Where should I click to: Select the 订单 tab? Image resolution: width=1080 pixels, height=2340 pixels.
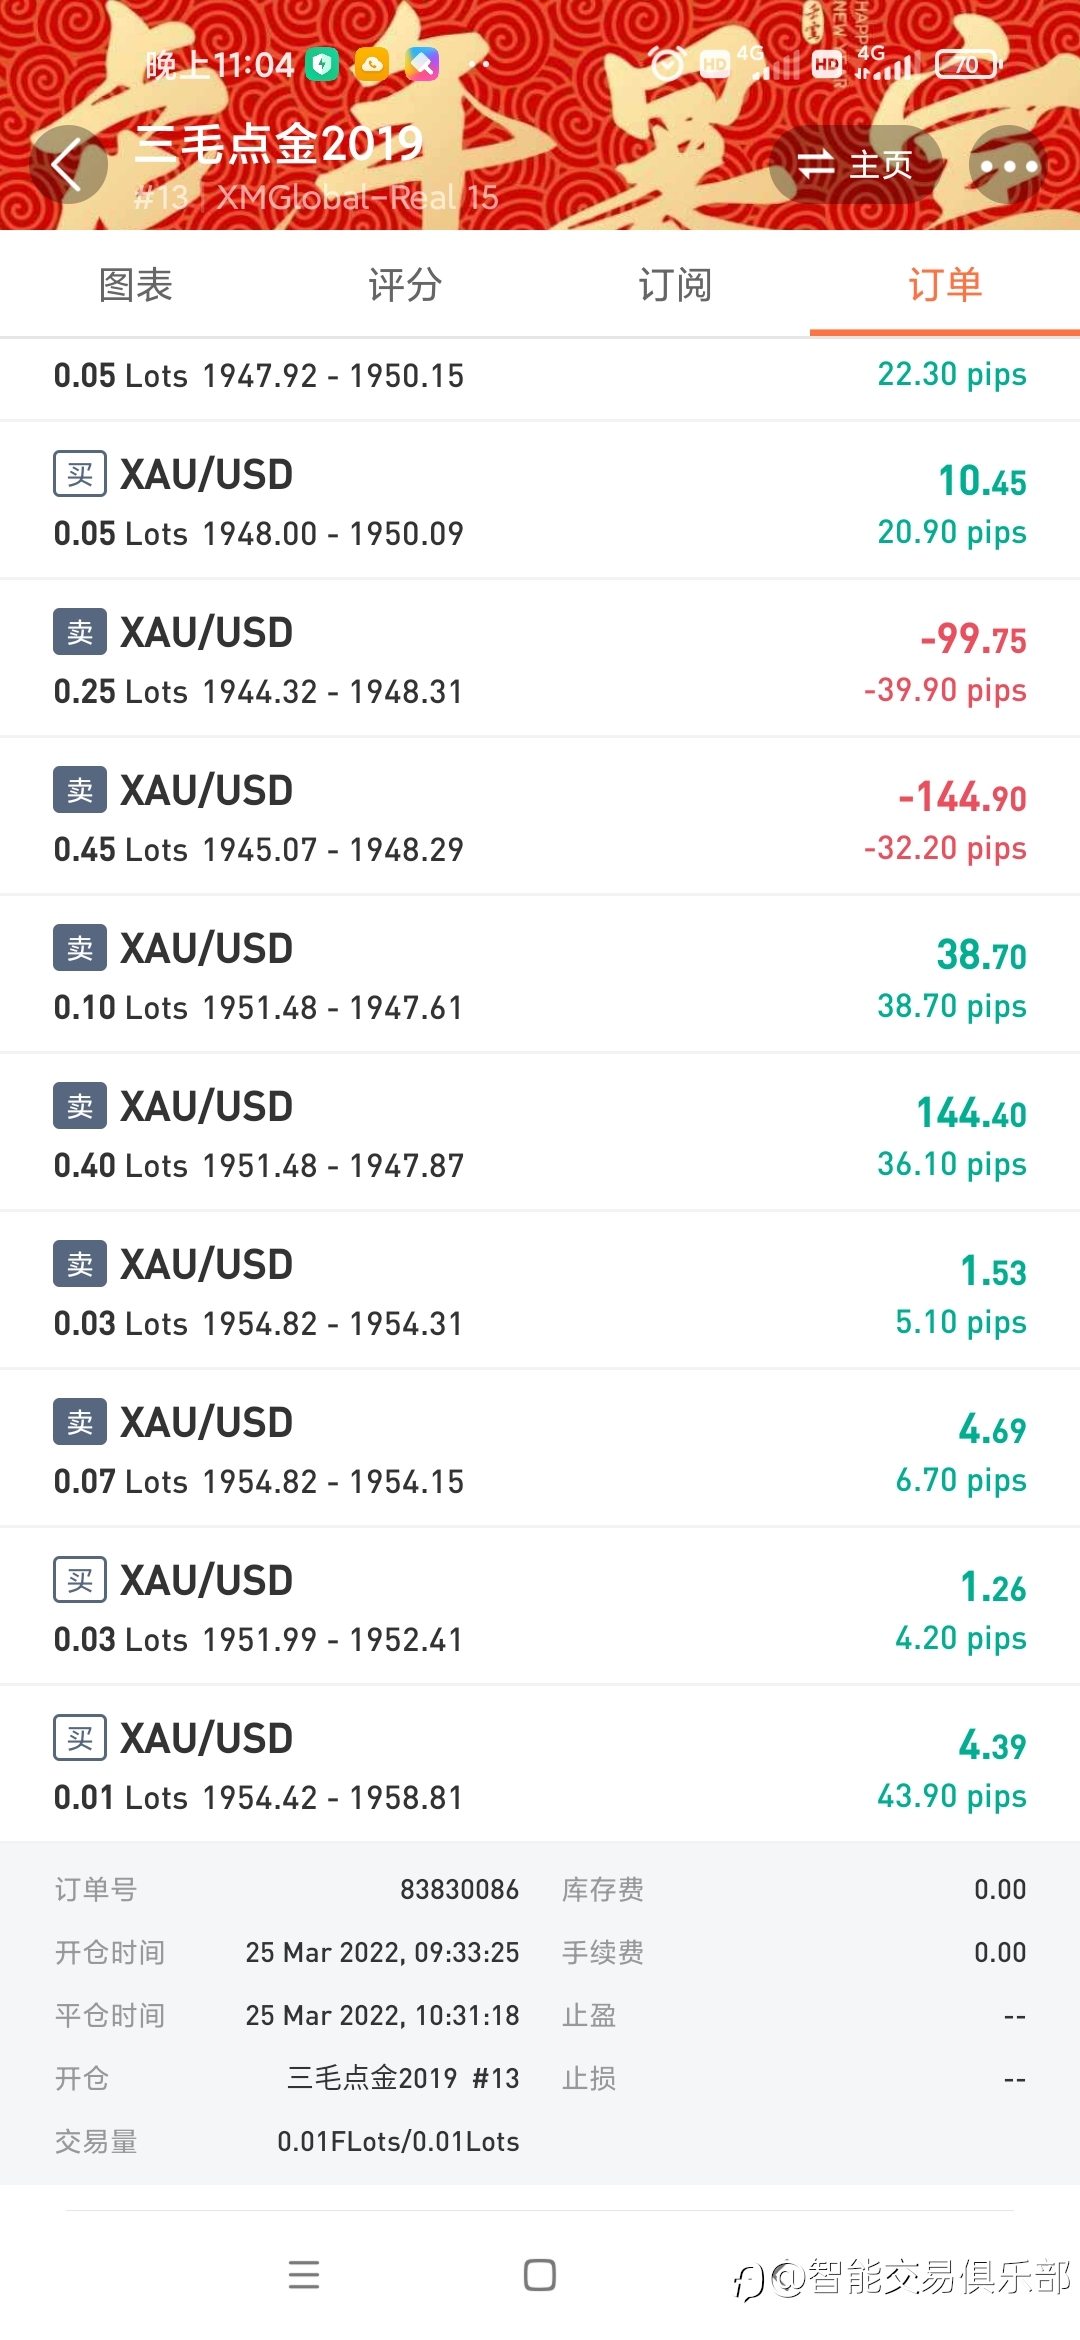coord(945,285)
